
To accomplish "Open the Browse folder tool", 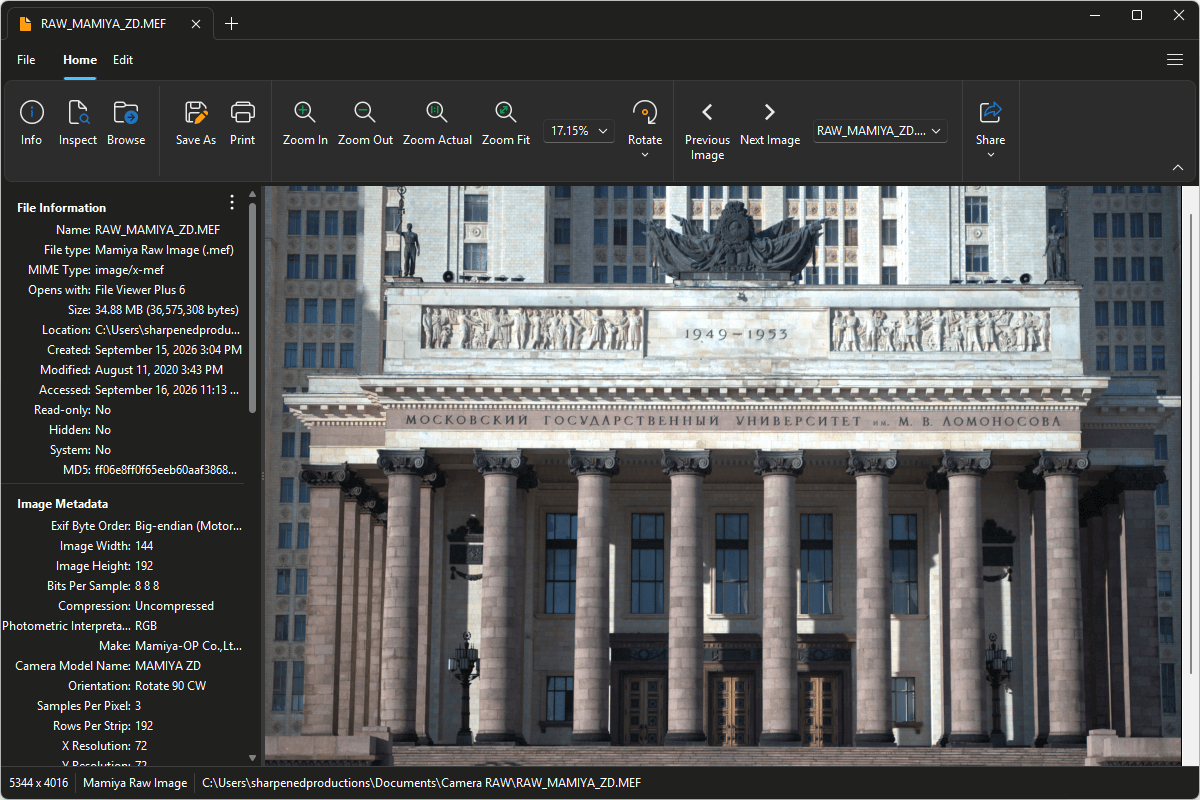I will click(126, 123).
